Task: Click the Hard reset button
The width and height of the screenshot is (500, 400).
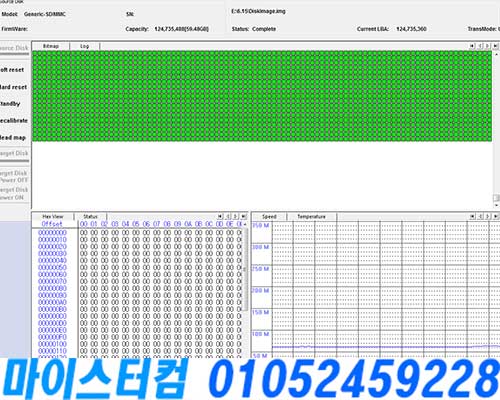Action: click(13, 87)
